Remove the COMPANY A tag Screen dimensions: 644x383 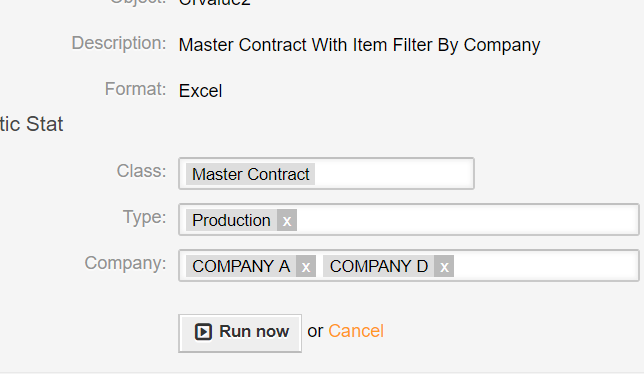point(306,266)
